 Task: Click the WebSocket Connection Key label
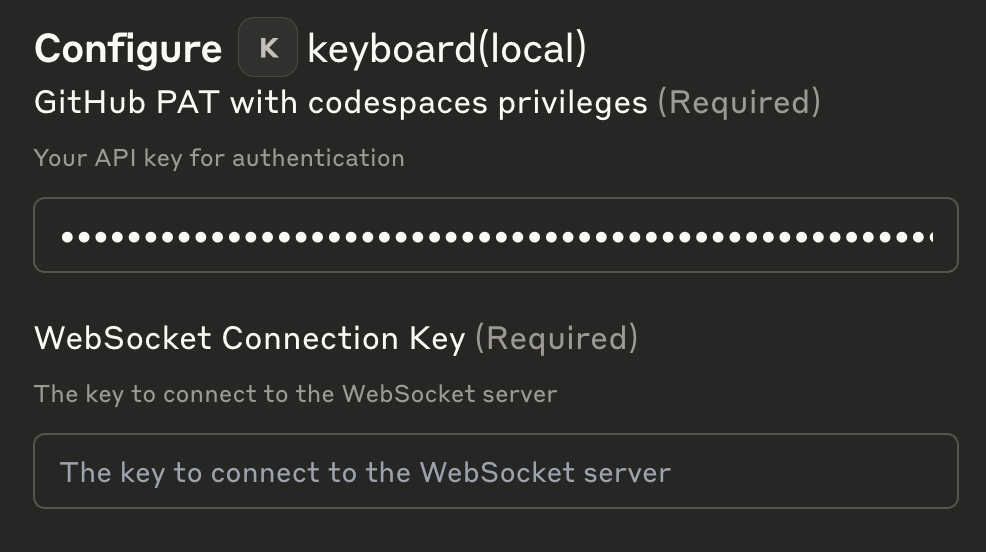pyautogui.click(x=250, y=338)
